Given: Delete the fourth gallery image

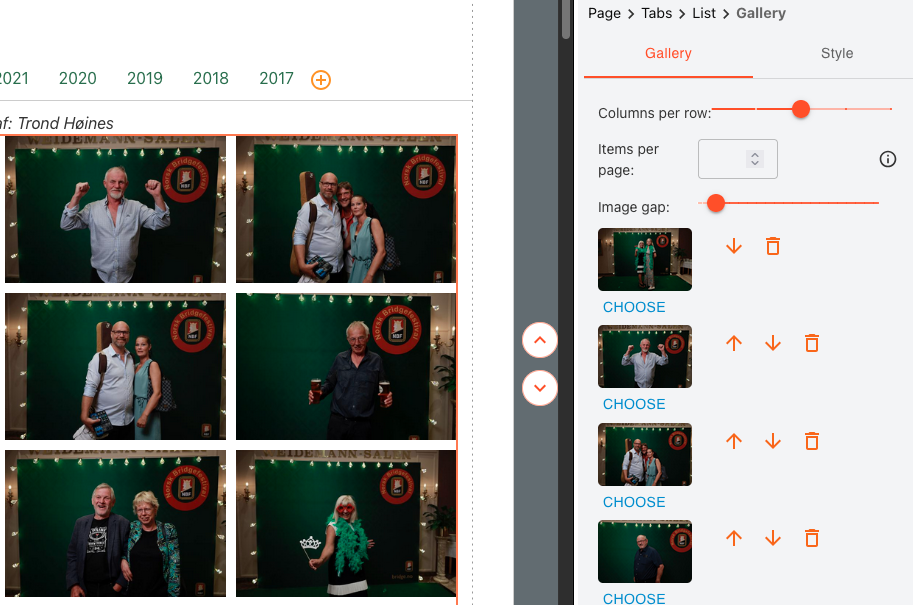Looking at the screenshot, I should click(x=811, y=538).
